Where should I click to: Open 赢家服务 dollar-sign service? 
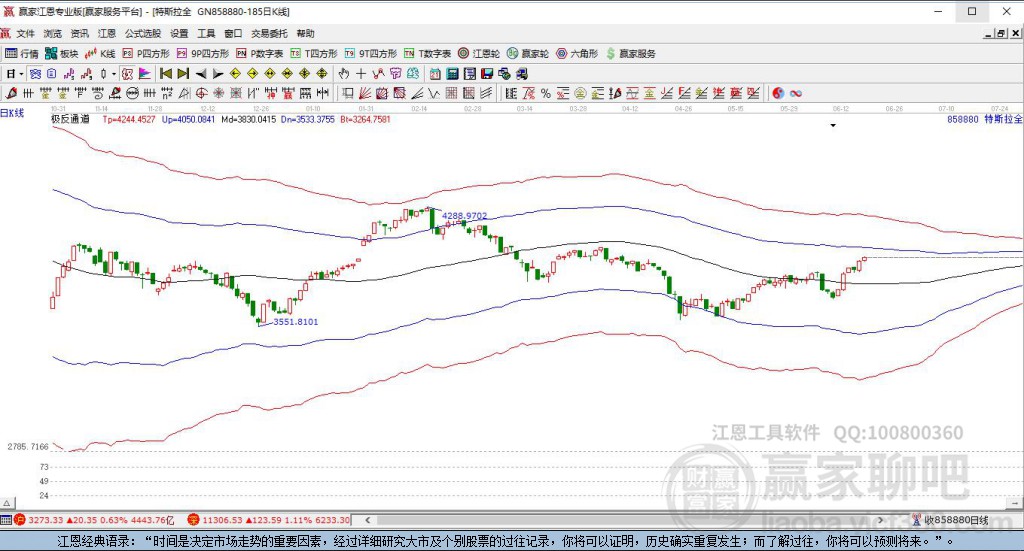tap(630, 54)
